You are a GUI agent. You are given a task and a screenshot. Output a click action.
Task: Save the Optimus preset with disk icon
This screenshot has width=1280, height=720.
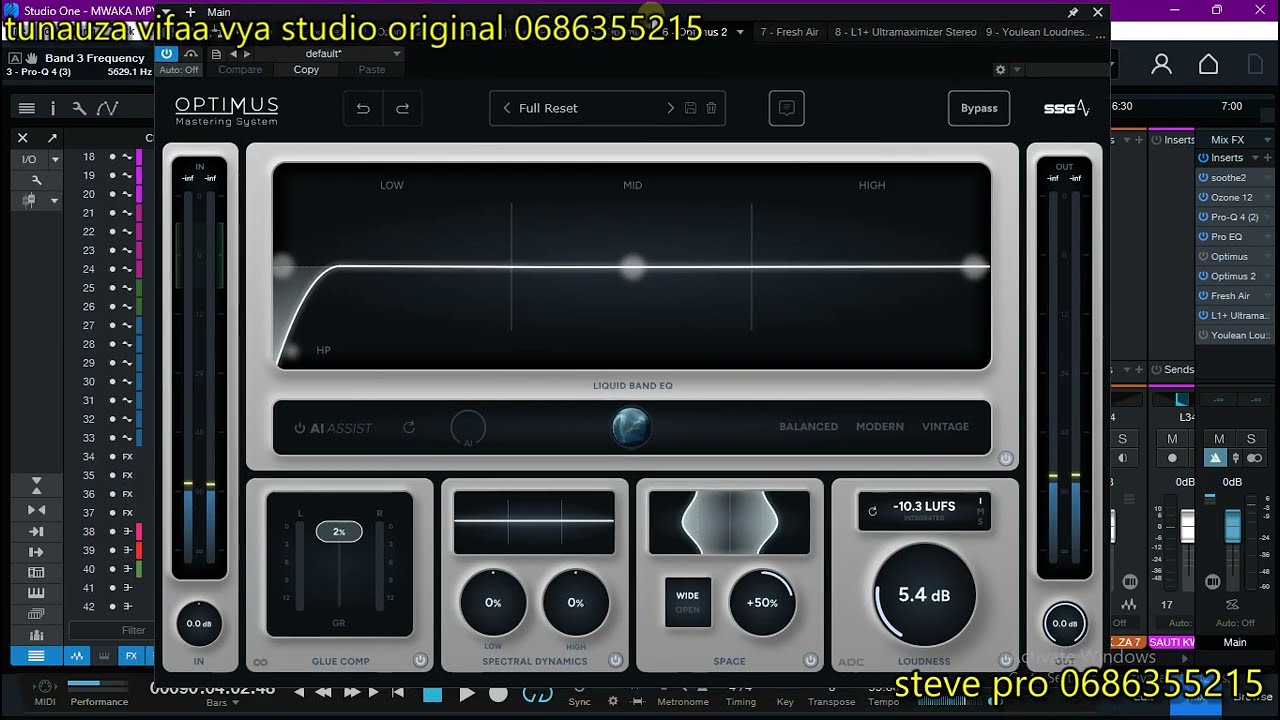(x=690, y=108)
